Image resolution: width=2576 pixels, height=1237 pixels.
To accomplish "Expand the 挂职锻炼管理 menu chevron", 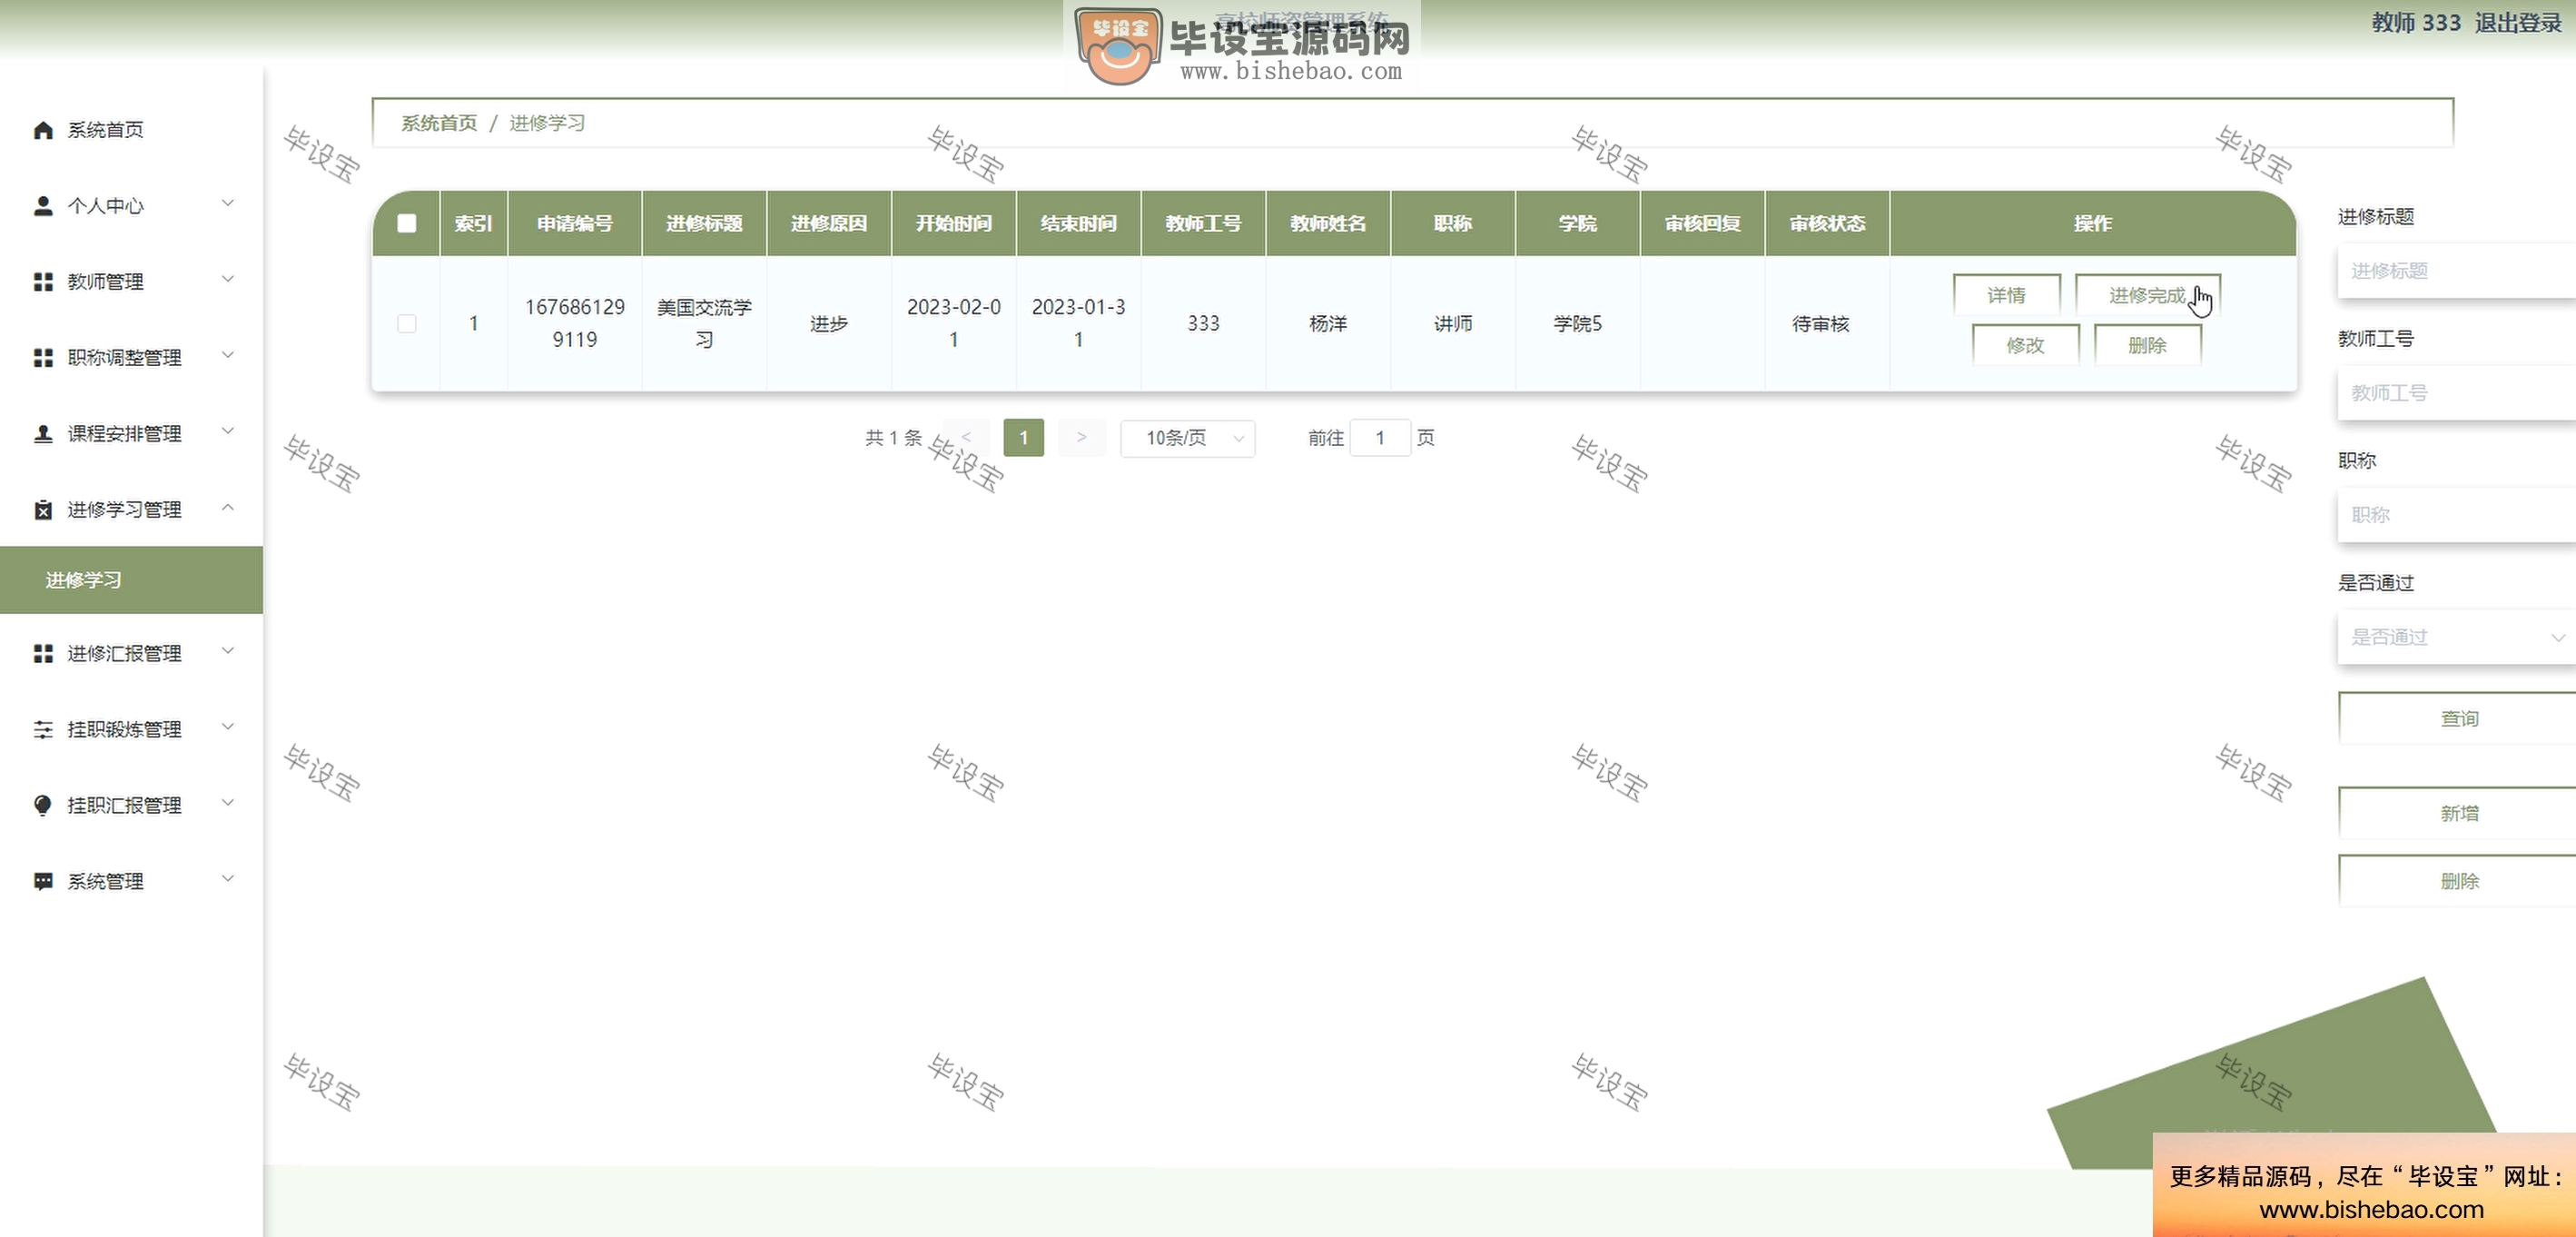I will pyautogui.click(x=228, y=728).
